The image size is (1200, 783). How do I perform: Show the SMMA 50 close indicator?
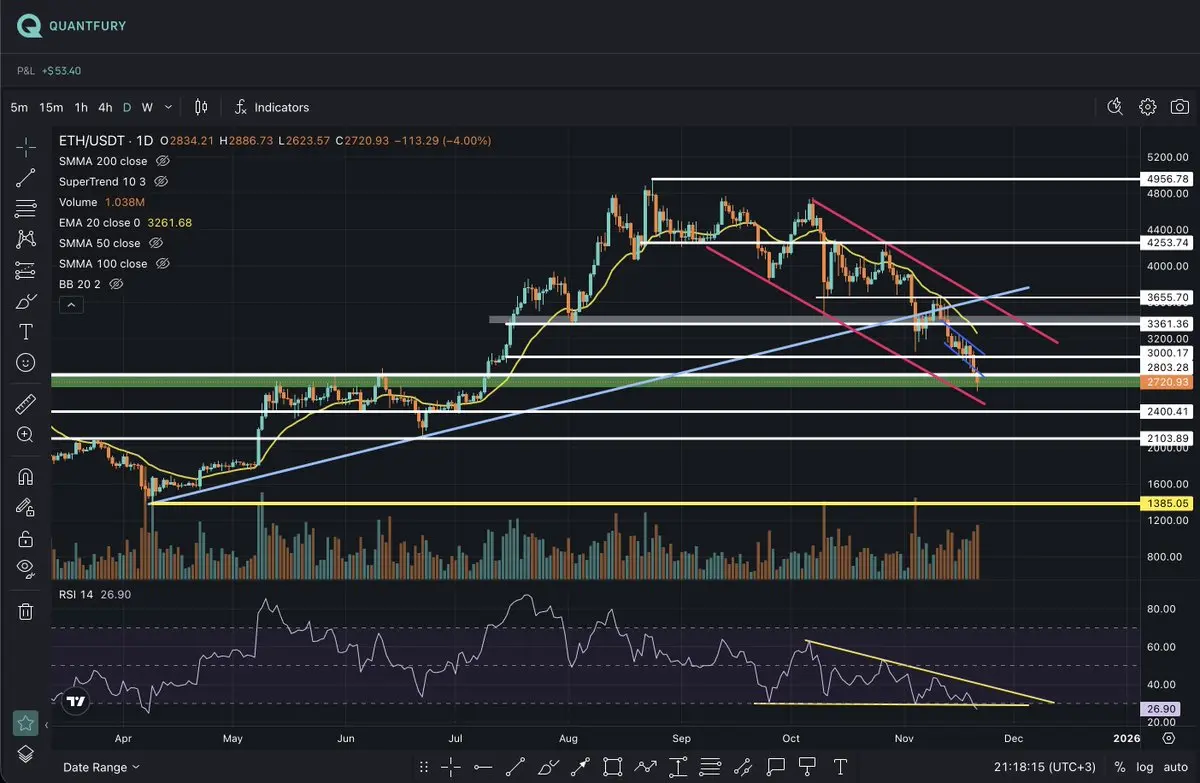coord(157,243)
